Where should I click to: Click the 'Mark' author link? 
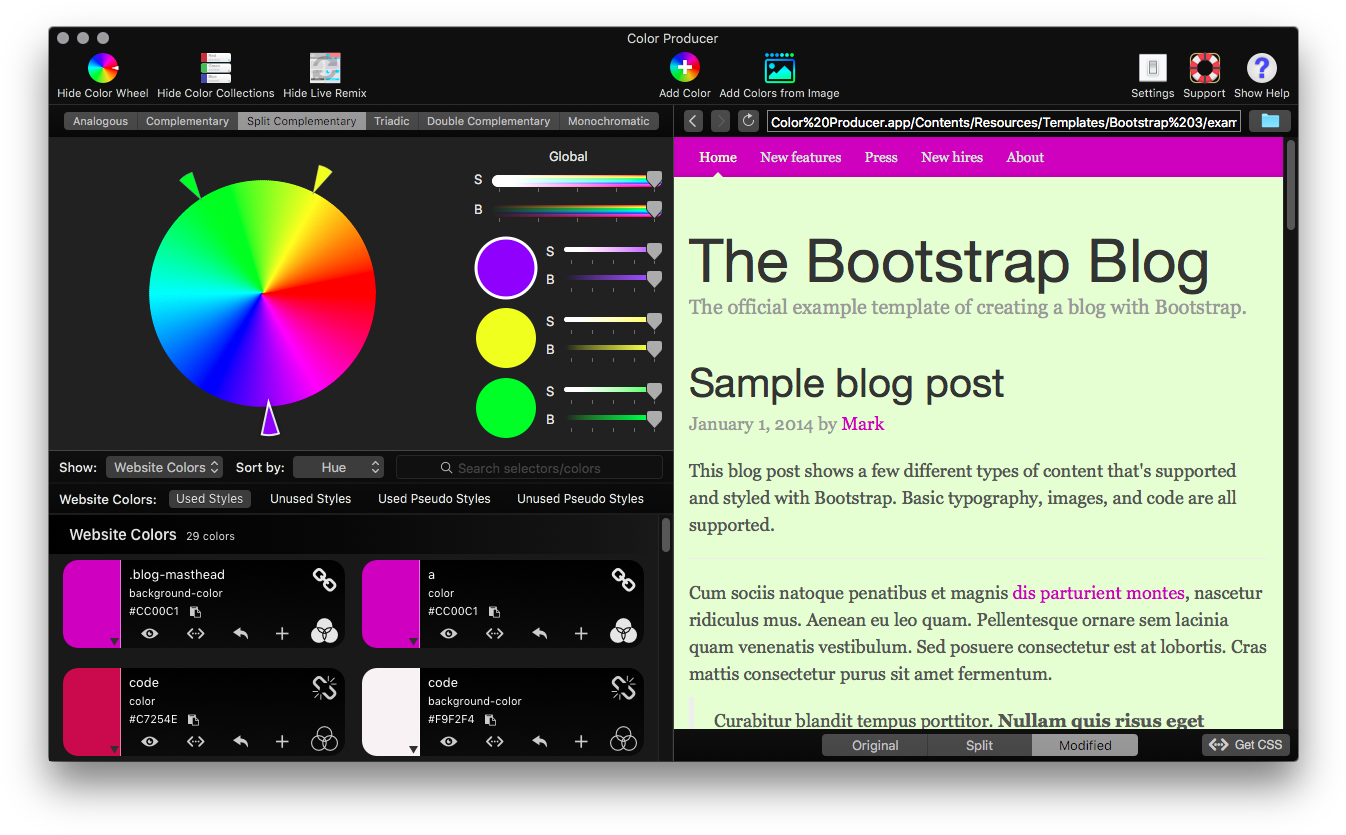pyautogui.click(x=863, y=424)
